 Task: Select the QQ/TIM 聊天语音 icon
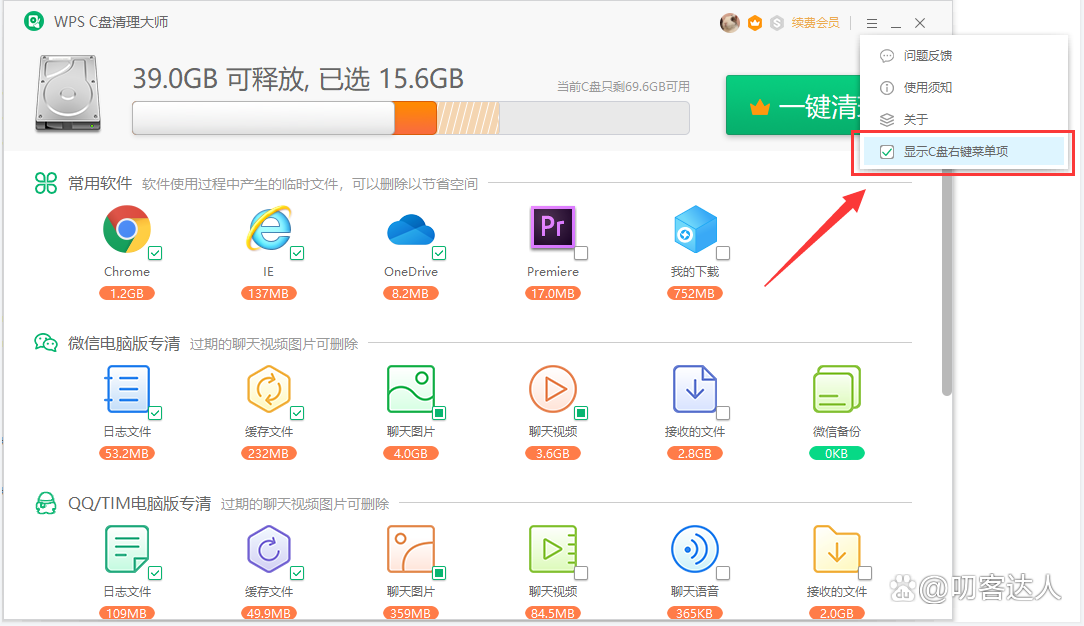(695, 549)
